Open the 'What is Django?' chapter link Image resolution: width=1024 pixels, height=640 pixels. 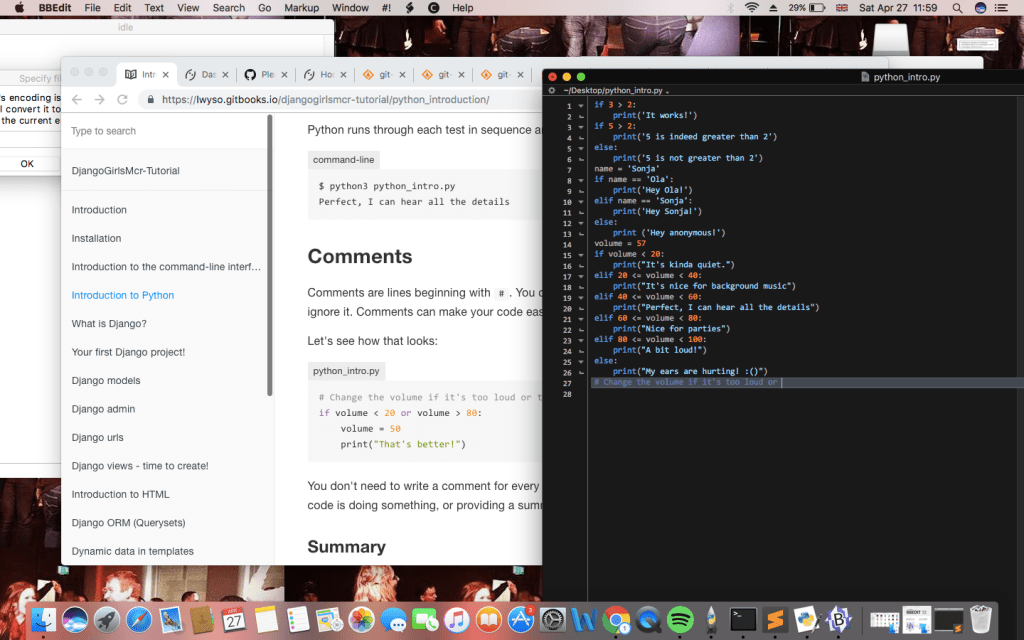pyautogui.click(x=109, y=324)
